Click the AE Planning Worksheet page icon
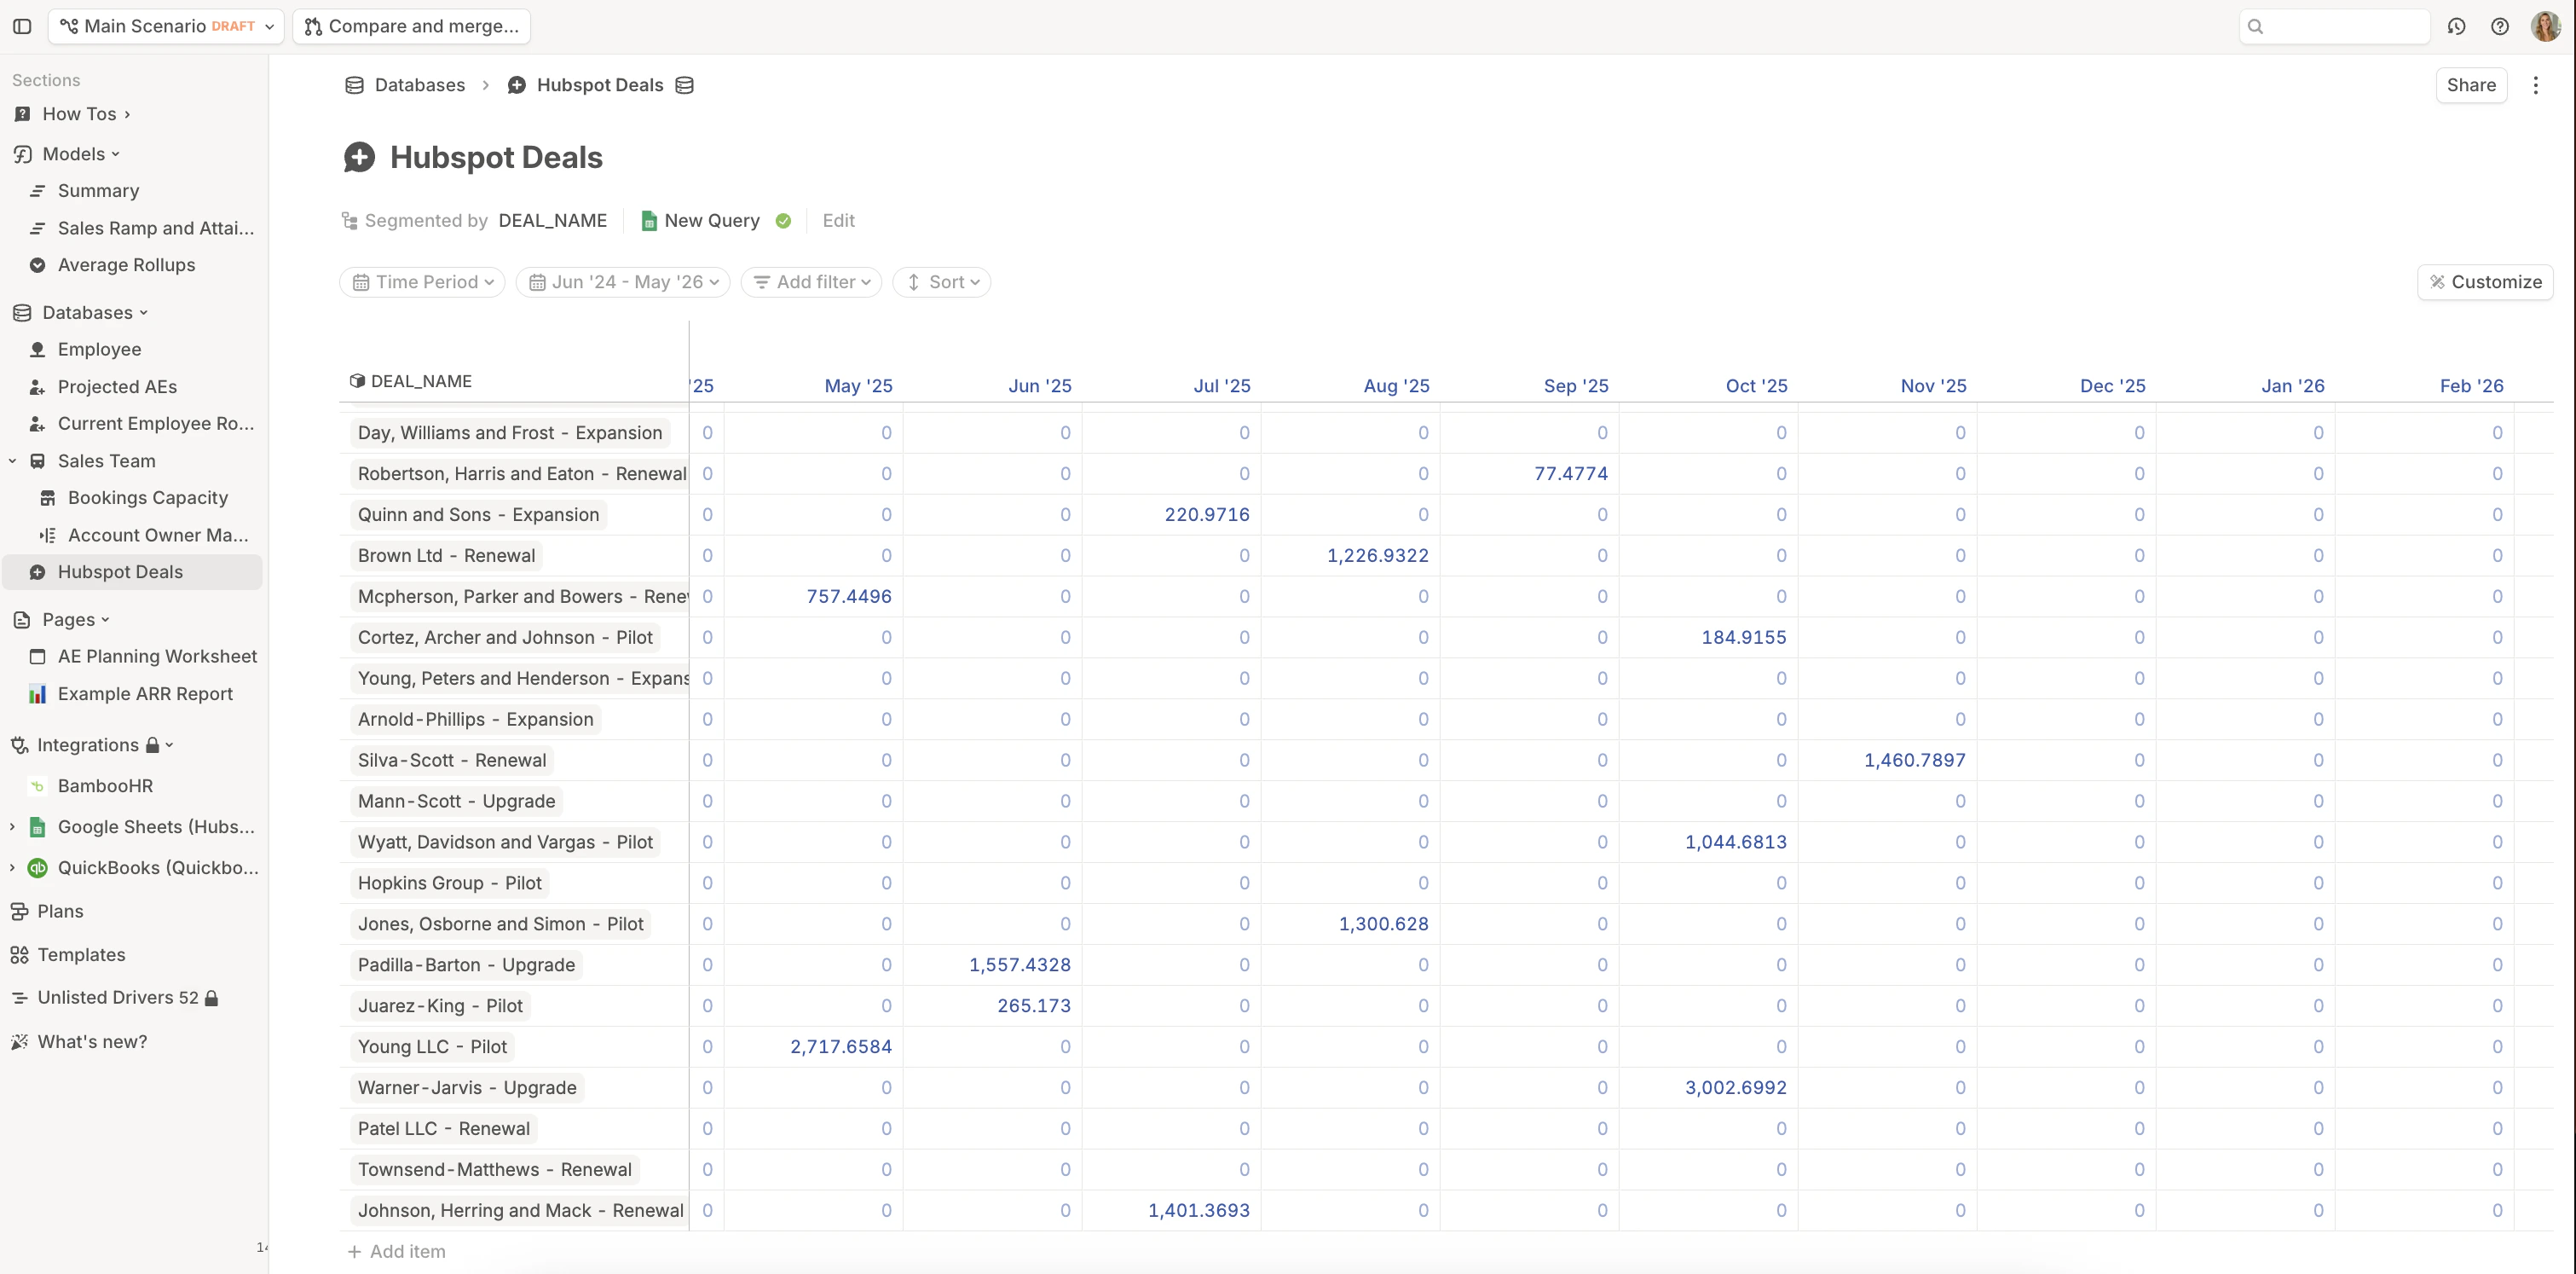 37,656
